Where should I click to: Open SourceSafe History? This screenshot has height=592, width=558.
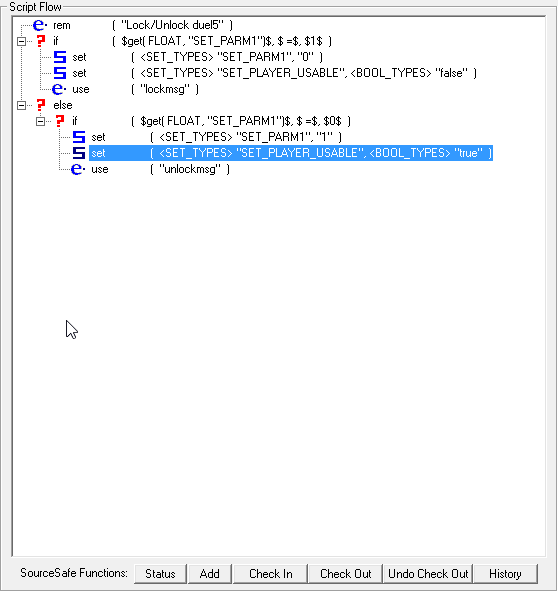point(505,574)
